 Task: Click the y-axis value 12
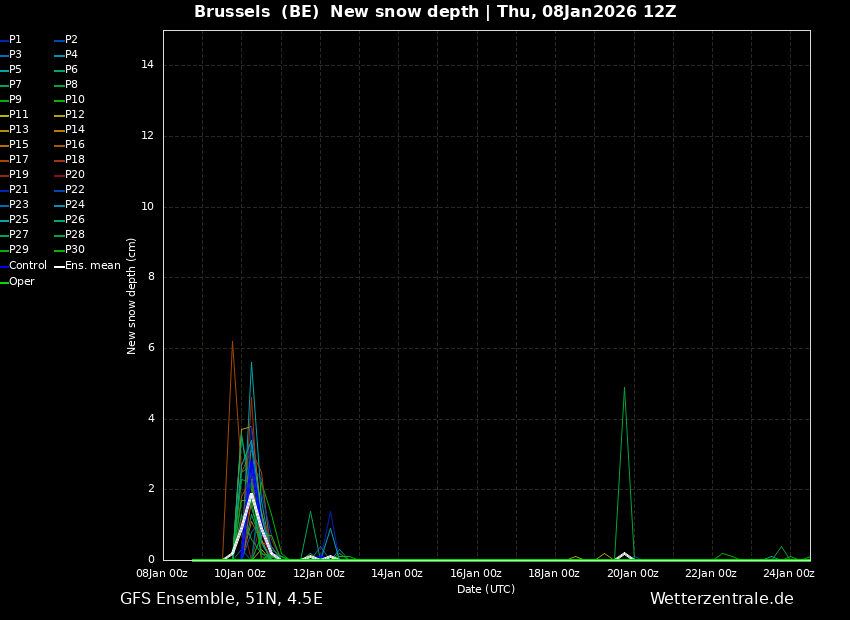point(147,136)
